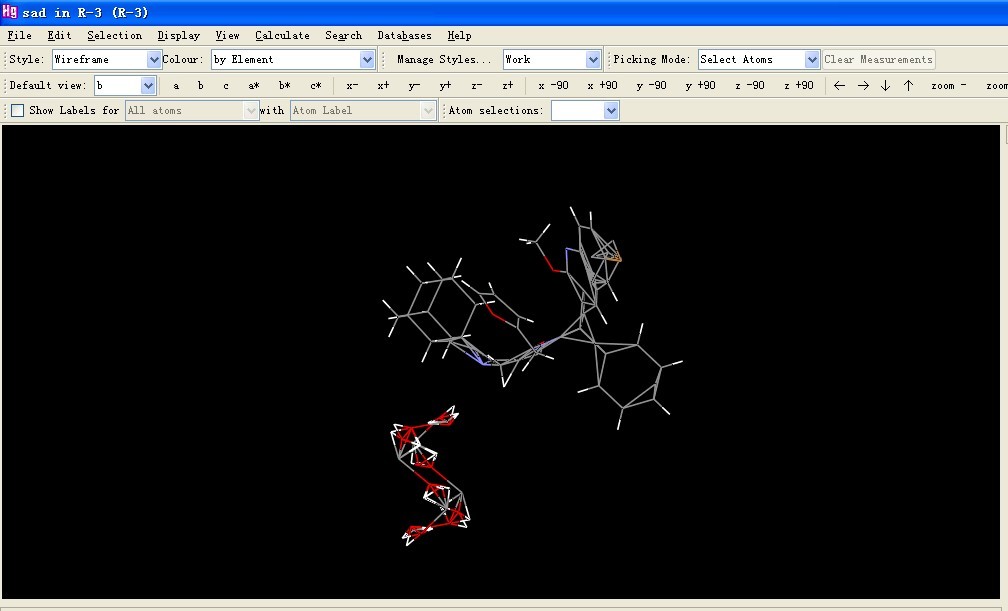The width and height of the screenshot is (1008, 611).
Task: Expand the Colour by Element dropdown
Action: pyautogui.click(x=367, y=60)
